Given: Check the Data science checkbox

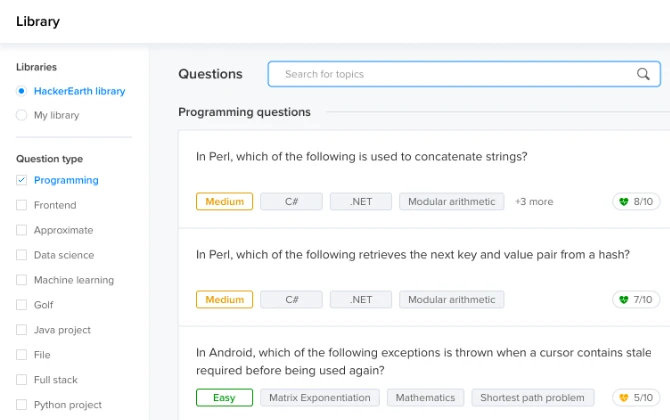Looking at the screenshot, I should (x=21, y=255).
